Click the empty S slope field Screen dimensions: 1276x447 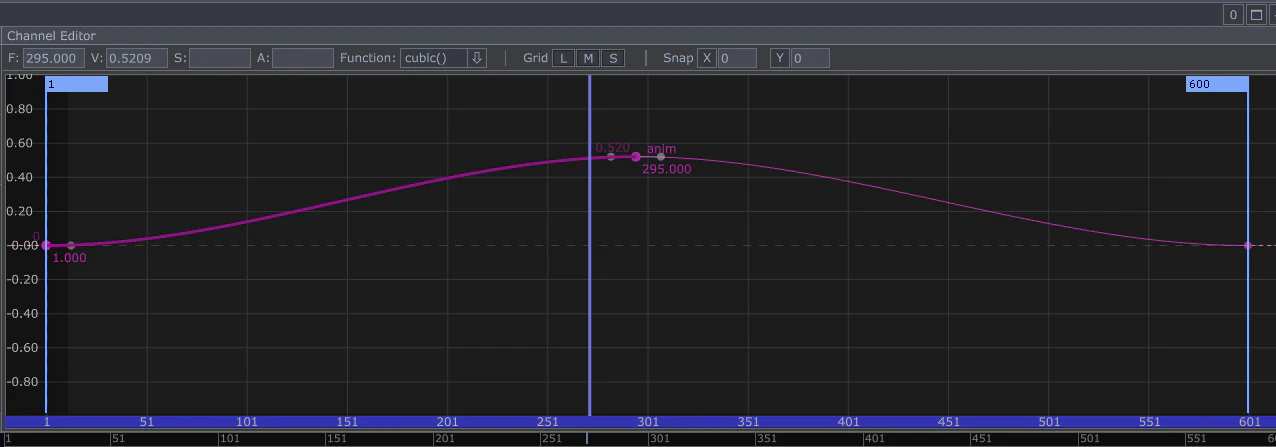(220, 58)
